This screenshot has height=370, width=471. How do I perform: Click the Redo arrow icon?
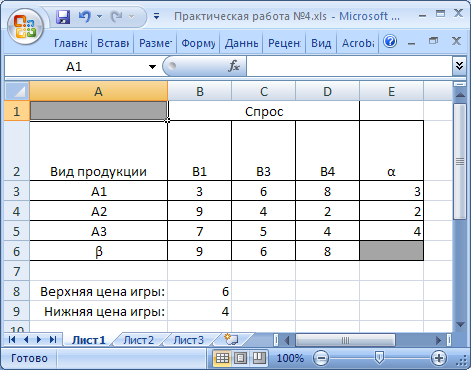117,16
